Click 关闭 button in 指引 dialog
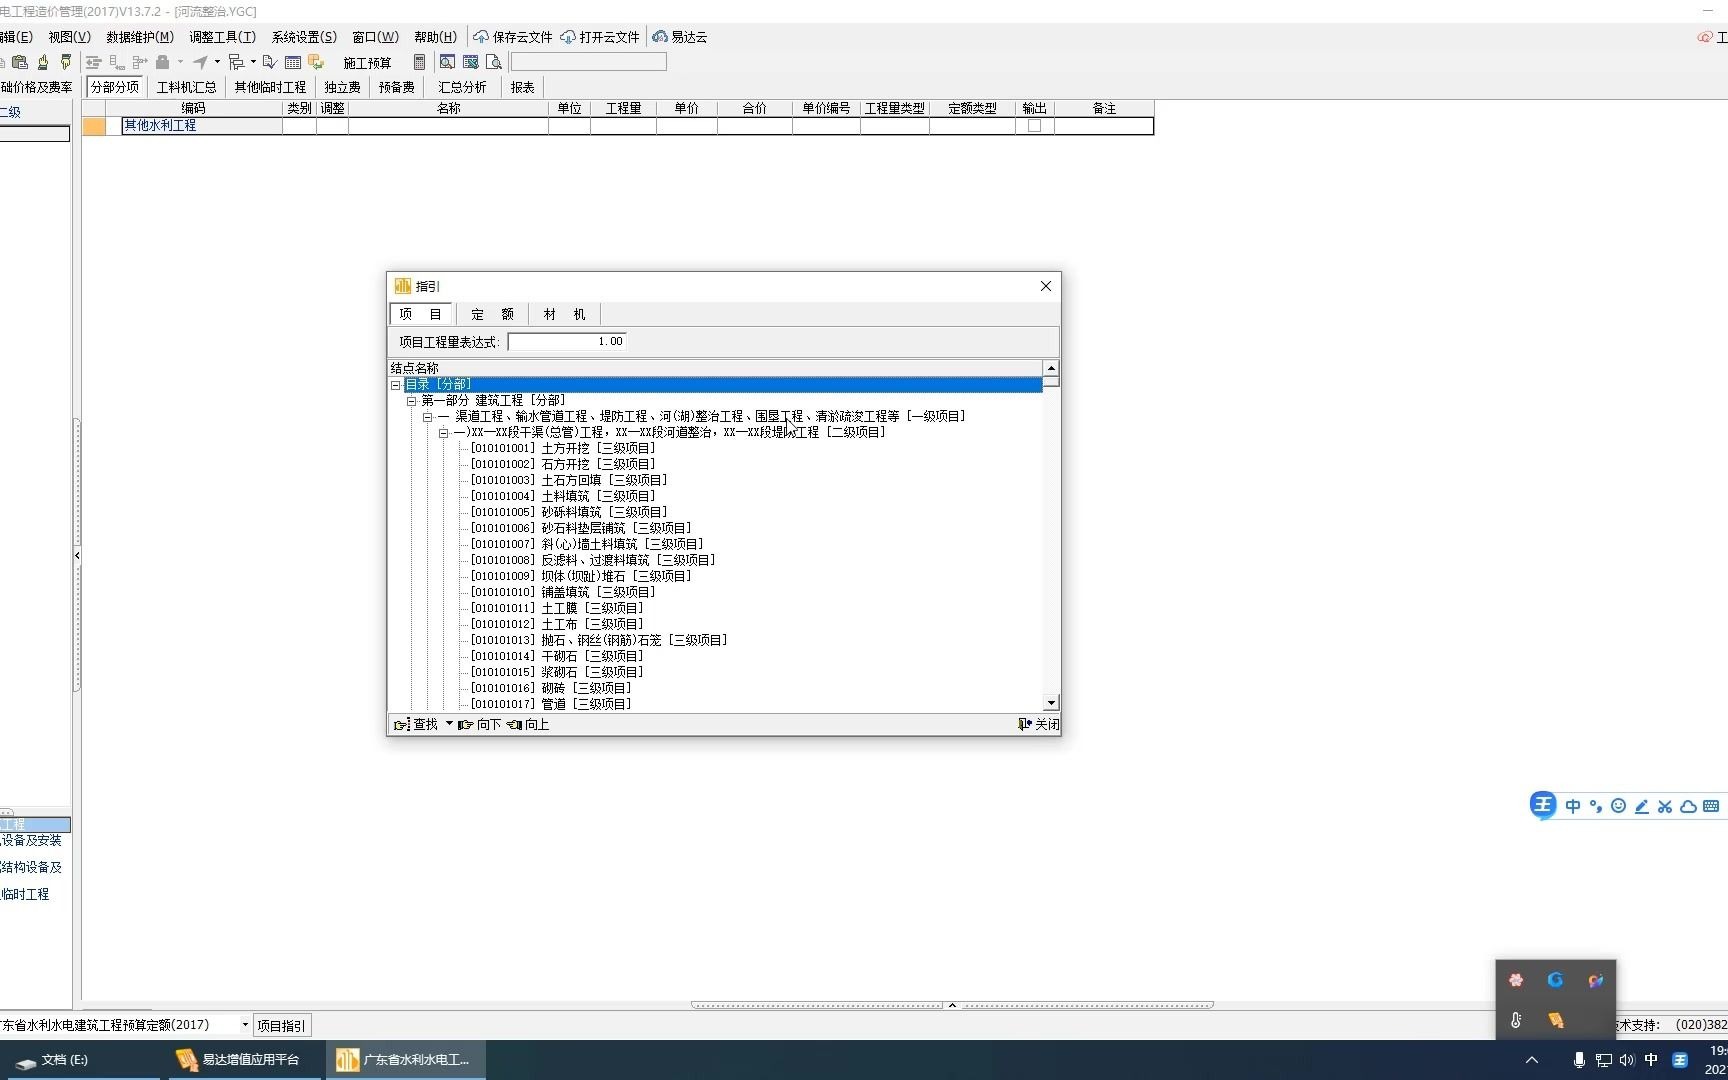 click(1039, 724)
